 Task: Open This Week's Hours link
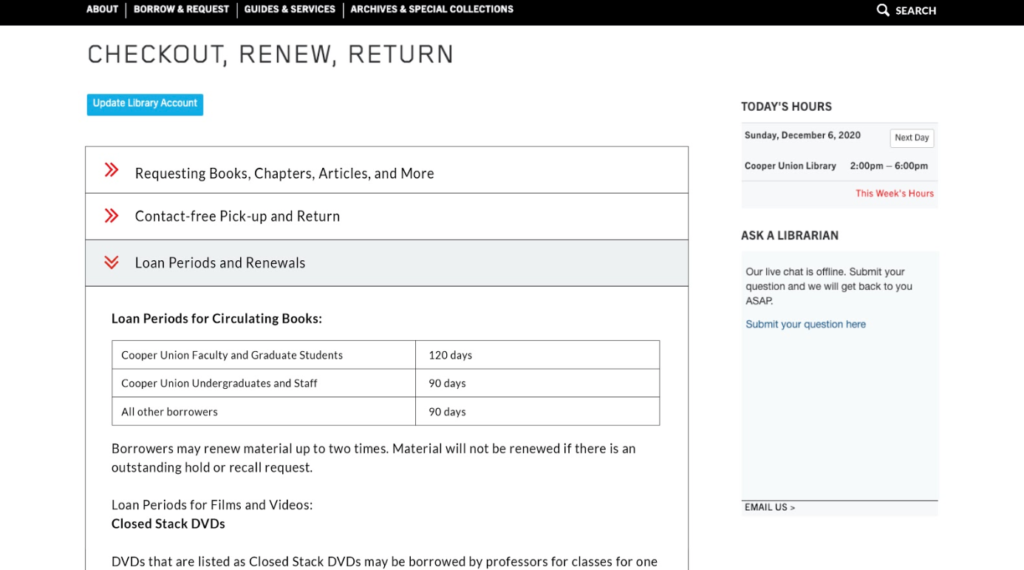[x=894, y=193]
